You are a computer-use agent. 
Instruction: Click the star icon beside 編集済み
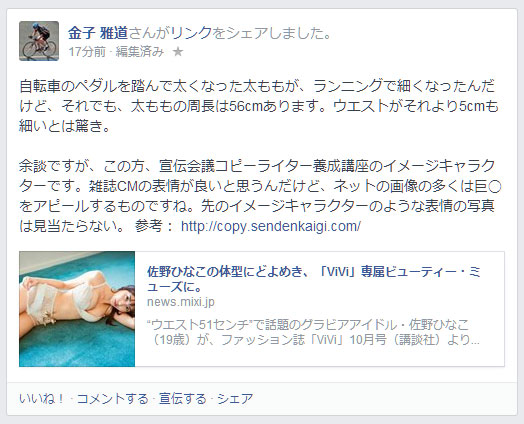tap(178, 52)
